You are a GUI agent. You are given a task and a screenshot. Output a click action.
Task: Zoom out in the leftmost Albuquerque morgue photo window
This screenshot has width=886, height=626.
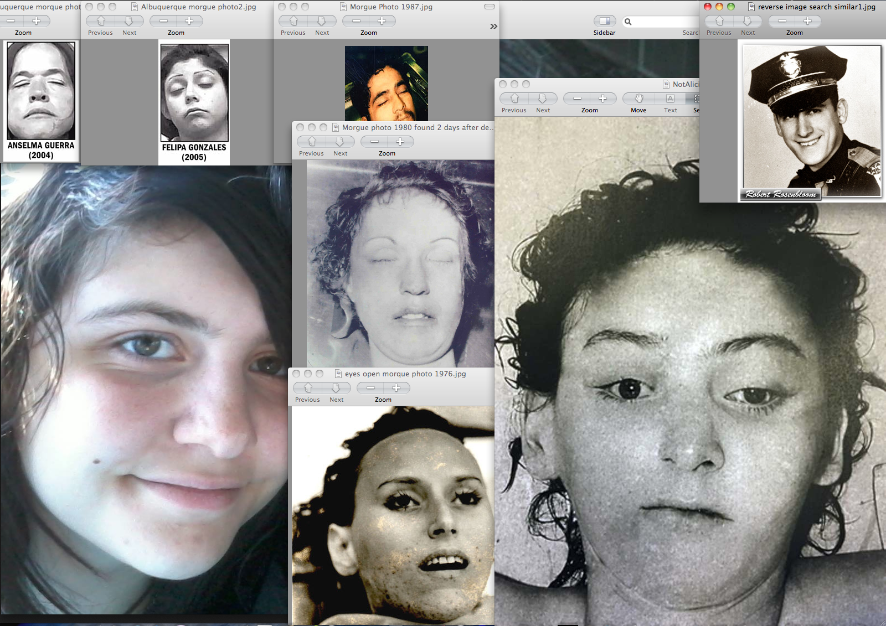[11, 21]
